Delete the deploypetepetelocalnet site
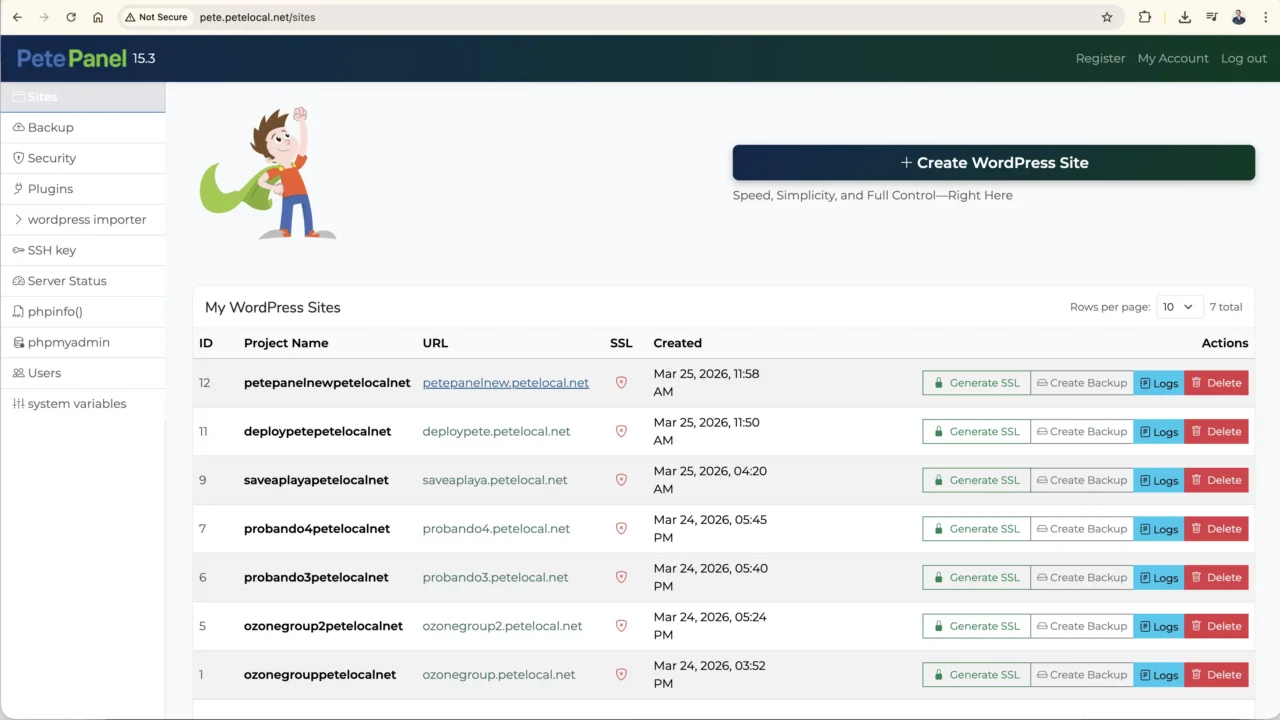This screenshot has height=720, width=1280. [x=1216, y=431]
